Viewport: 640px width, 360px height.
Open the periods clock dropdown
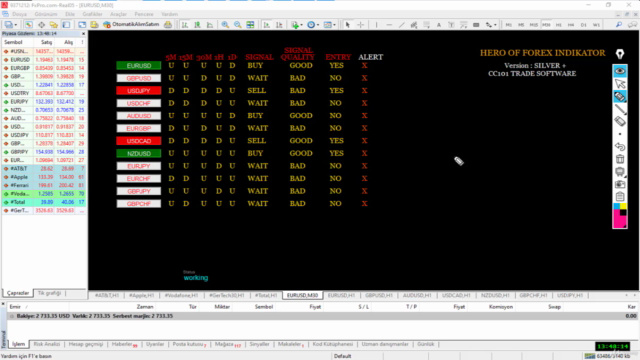click(313, 25)
